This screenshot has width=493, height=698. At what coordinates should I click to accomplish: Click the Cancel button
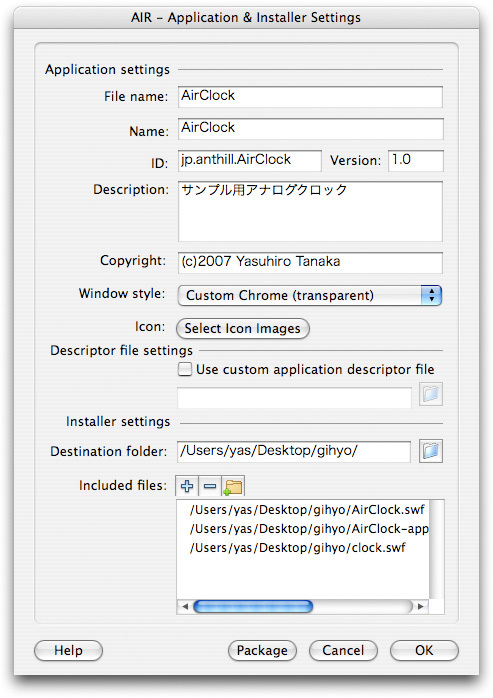pos(343,650)
